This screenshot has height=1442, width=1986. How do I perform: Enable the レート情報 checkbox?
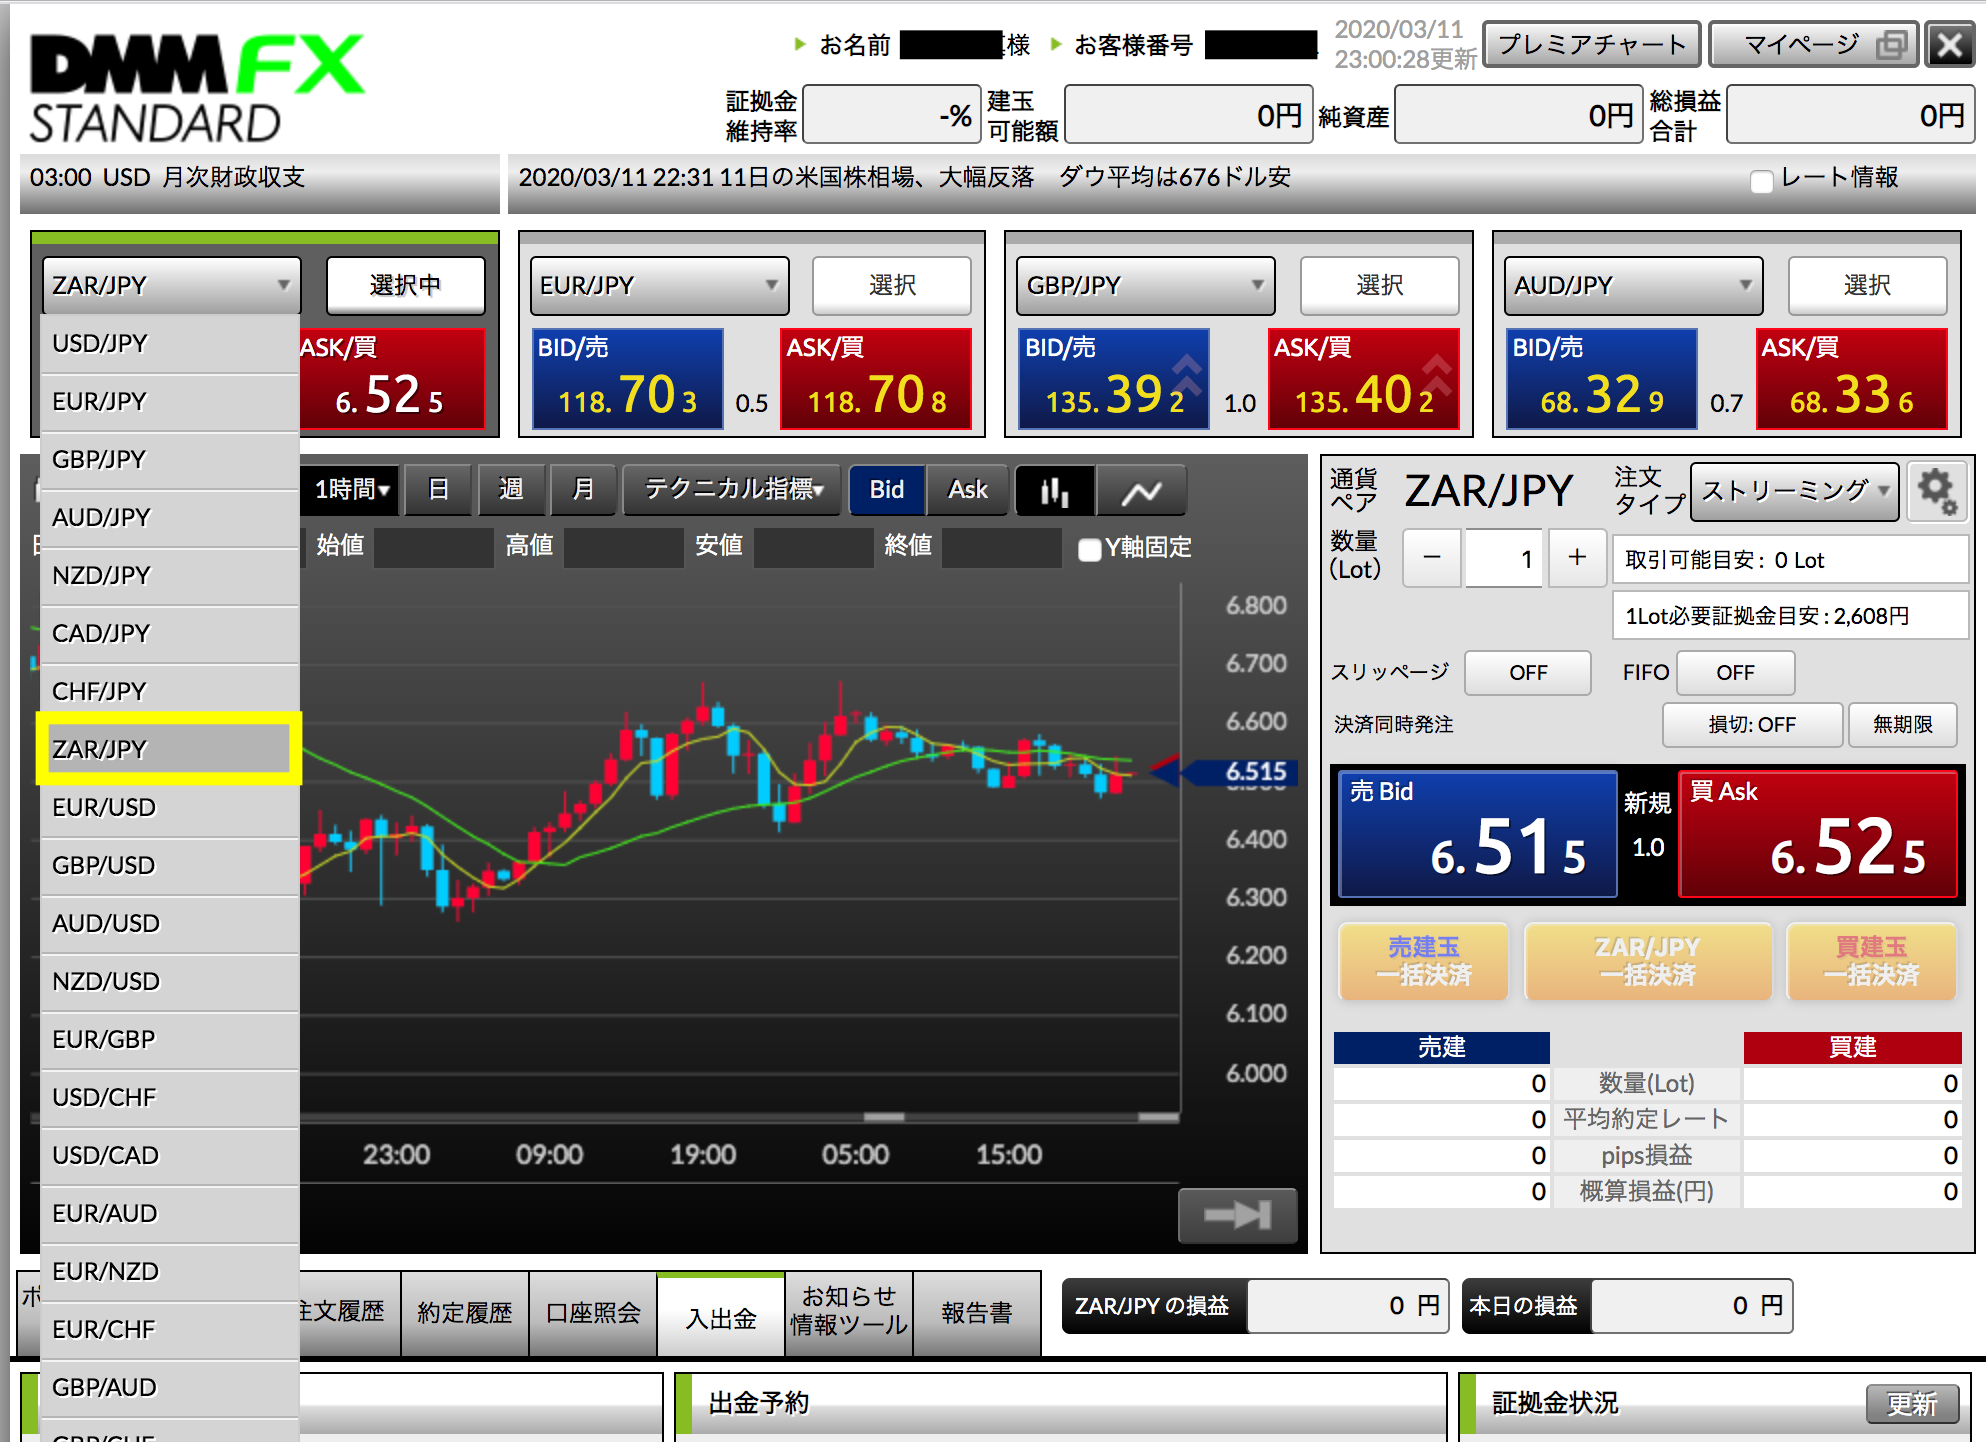[1762, 180]
